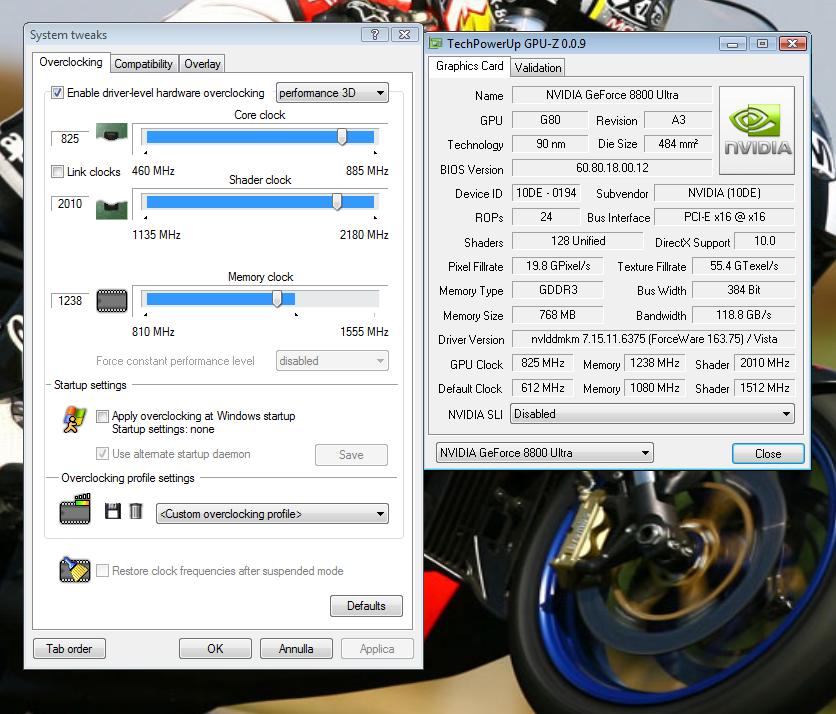The width and height of the screenshot is (836, 714).
Task: Open the Validation tab in GPU-Z
Action: pyautogui.click(x=538, y=68)
